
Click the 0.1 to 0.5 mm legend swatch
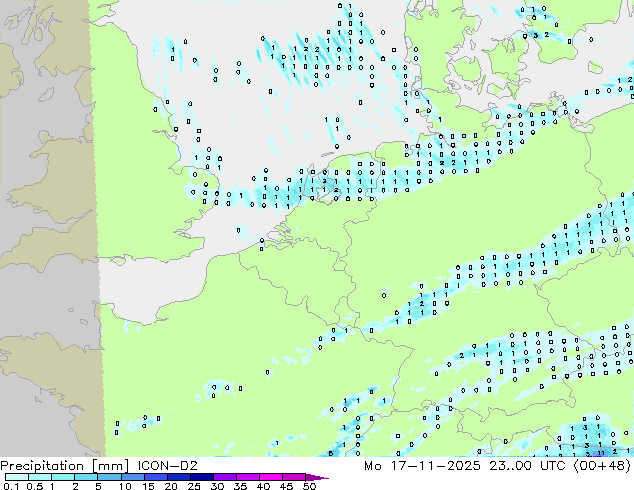(17, 477)
